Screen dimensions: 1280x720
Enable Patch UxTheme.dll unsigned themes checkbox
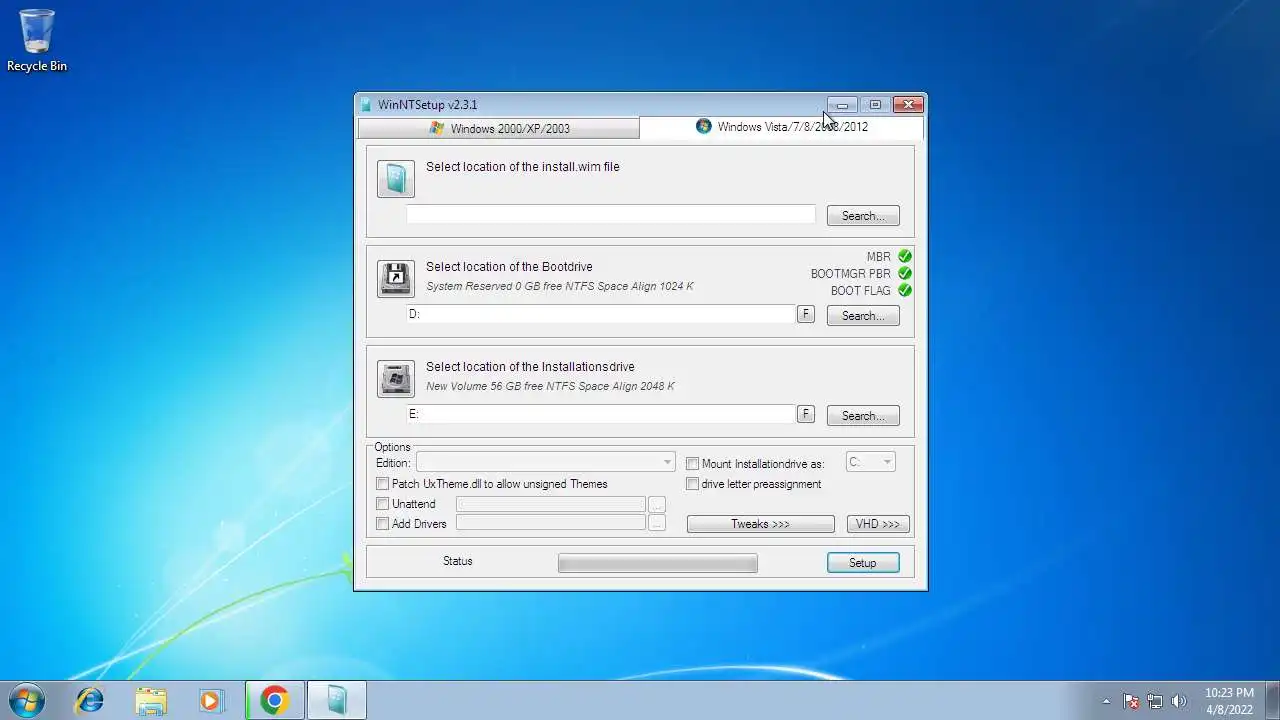(382, 484)
